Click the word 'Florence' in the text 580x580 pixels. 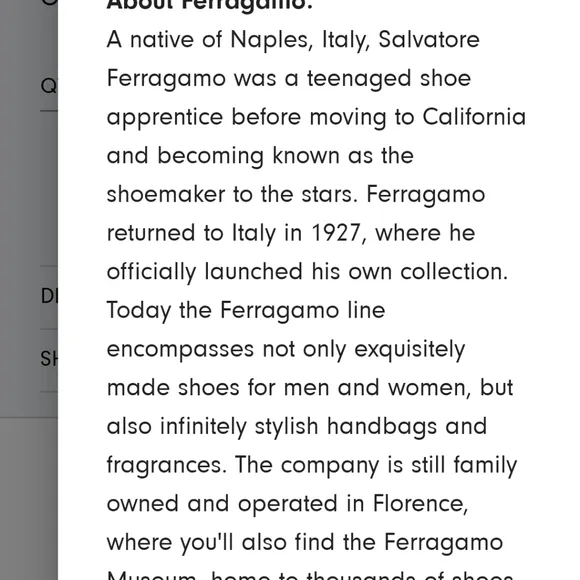pyautogui.click(x=421, y=504)
